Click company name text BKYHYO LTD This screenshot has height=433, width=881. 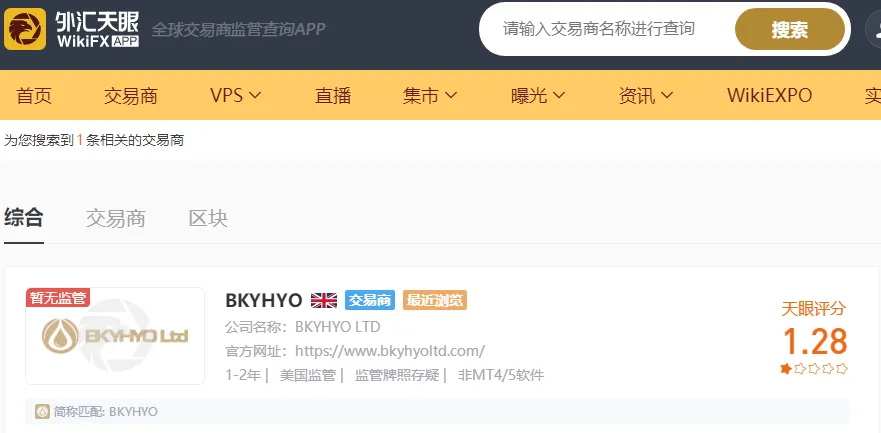338,326
